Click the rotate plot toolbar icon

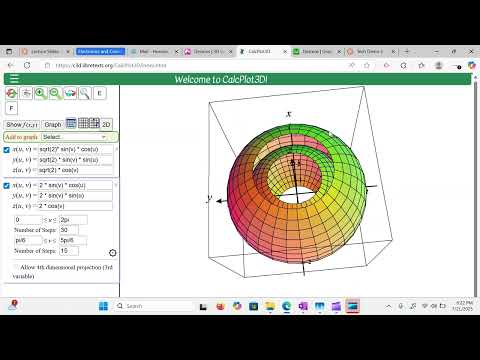(x=11, y=93)
